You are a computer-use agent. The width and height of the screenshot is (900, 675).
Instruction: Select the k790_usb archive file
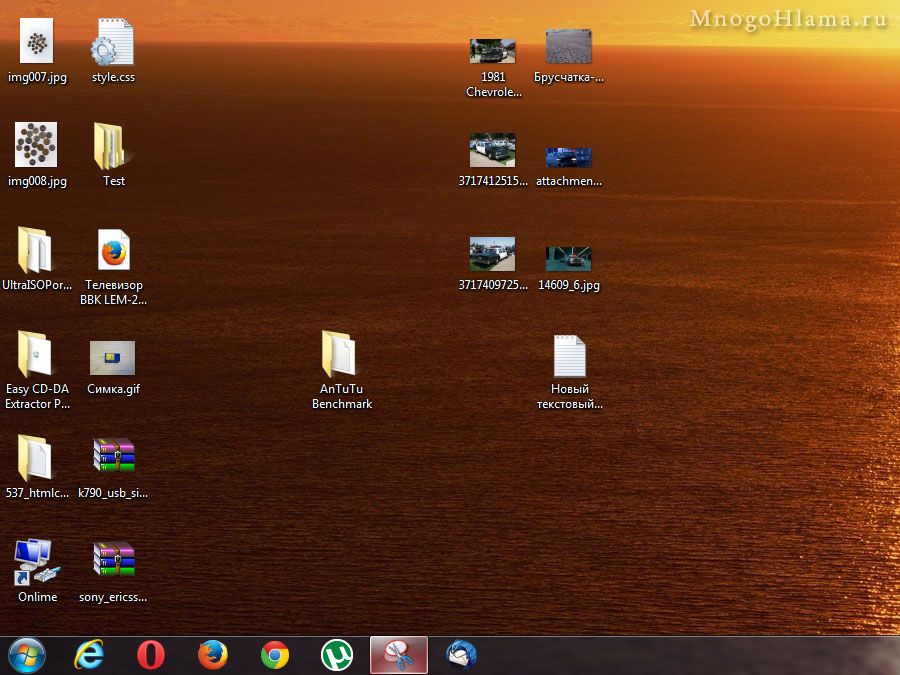coord(113,456)
